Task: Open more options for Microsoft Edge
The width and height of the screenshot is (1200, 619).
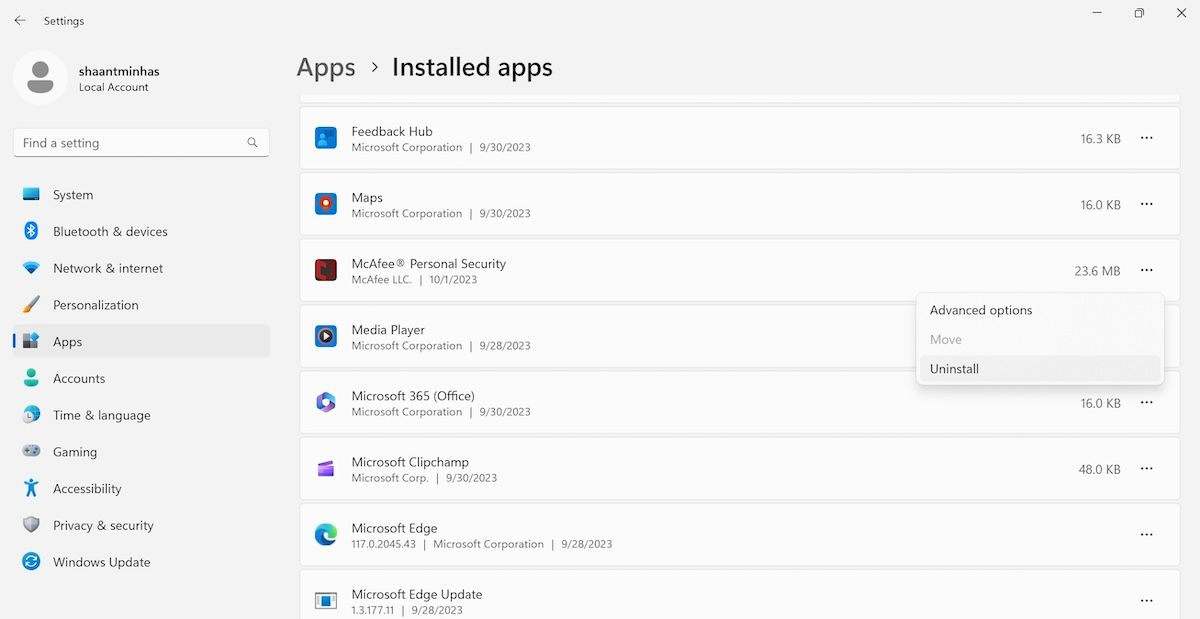Action: point(1146,534)
